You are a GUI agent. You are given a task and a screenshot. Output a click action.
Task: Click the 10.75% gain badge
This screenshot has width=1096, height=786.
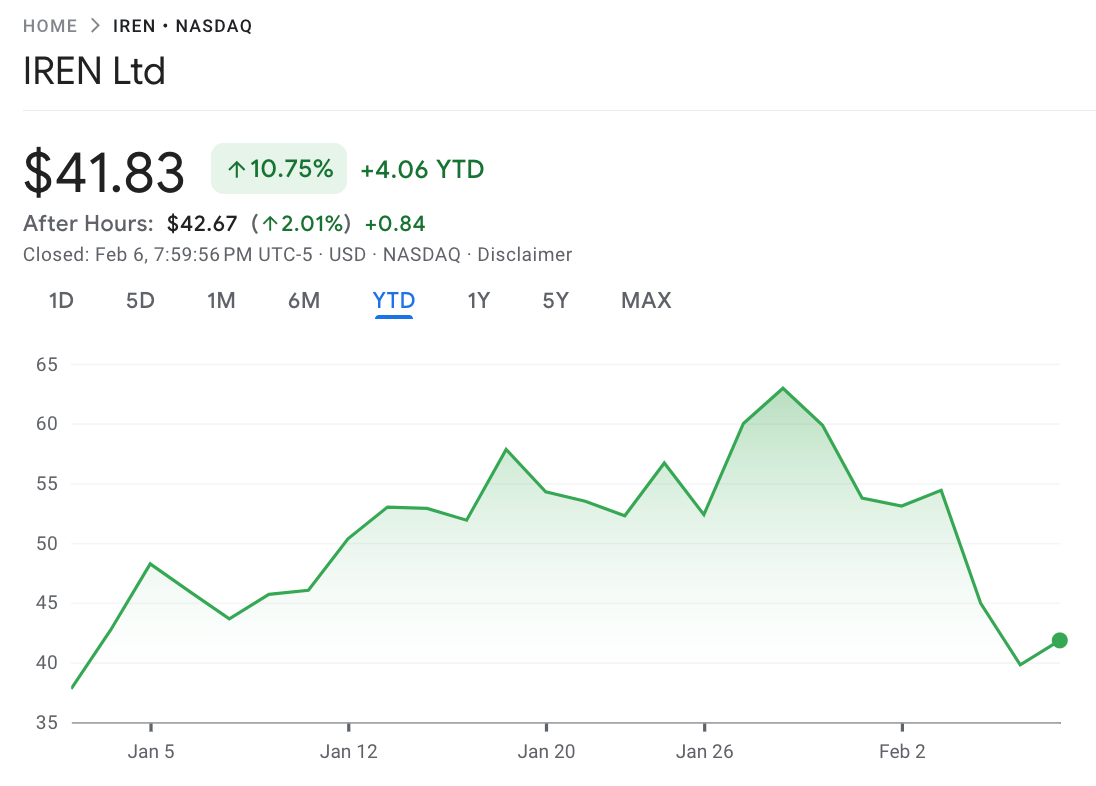[279, 169]
